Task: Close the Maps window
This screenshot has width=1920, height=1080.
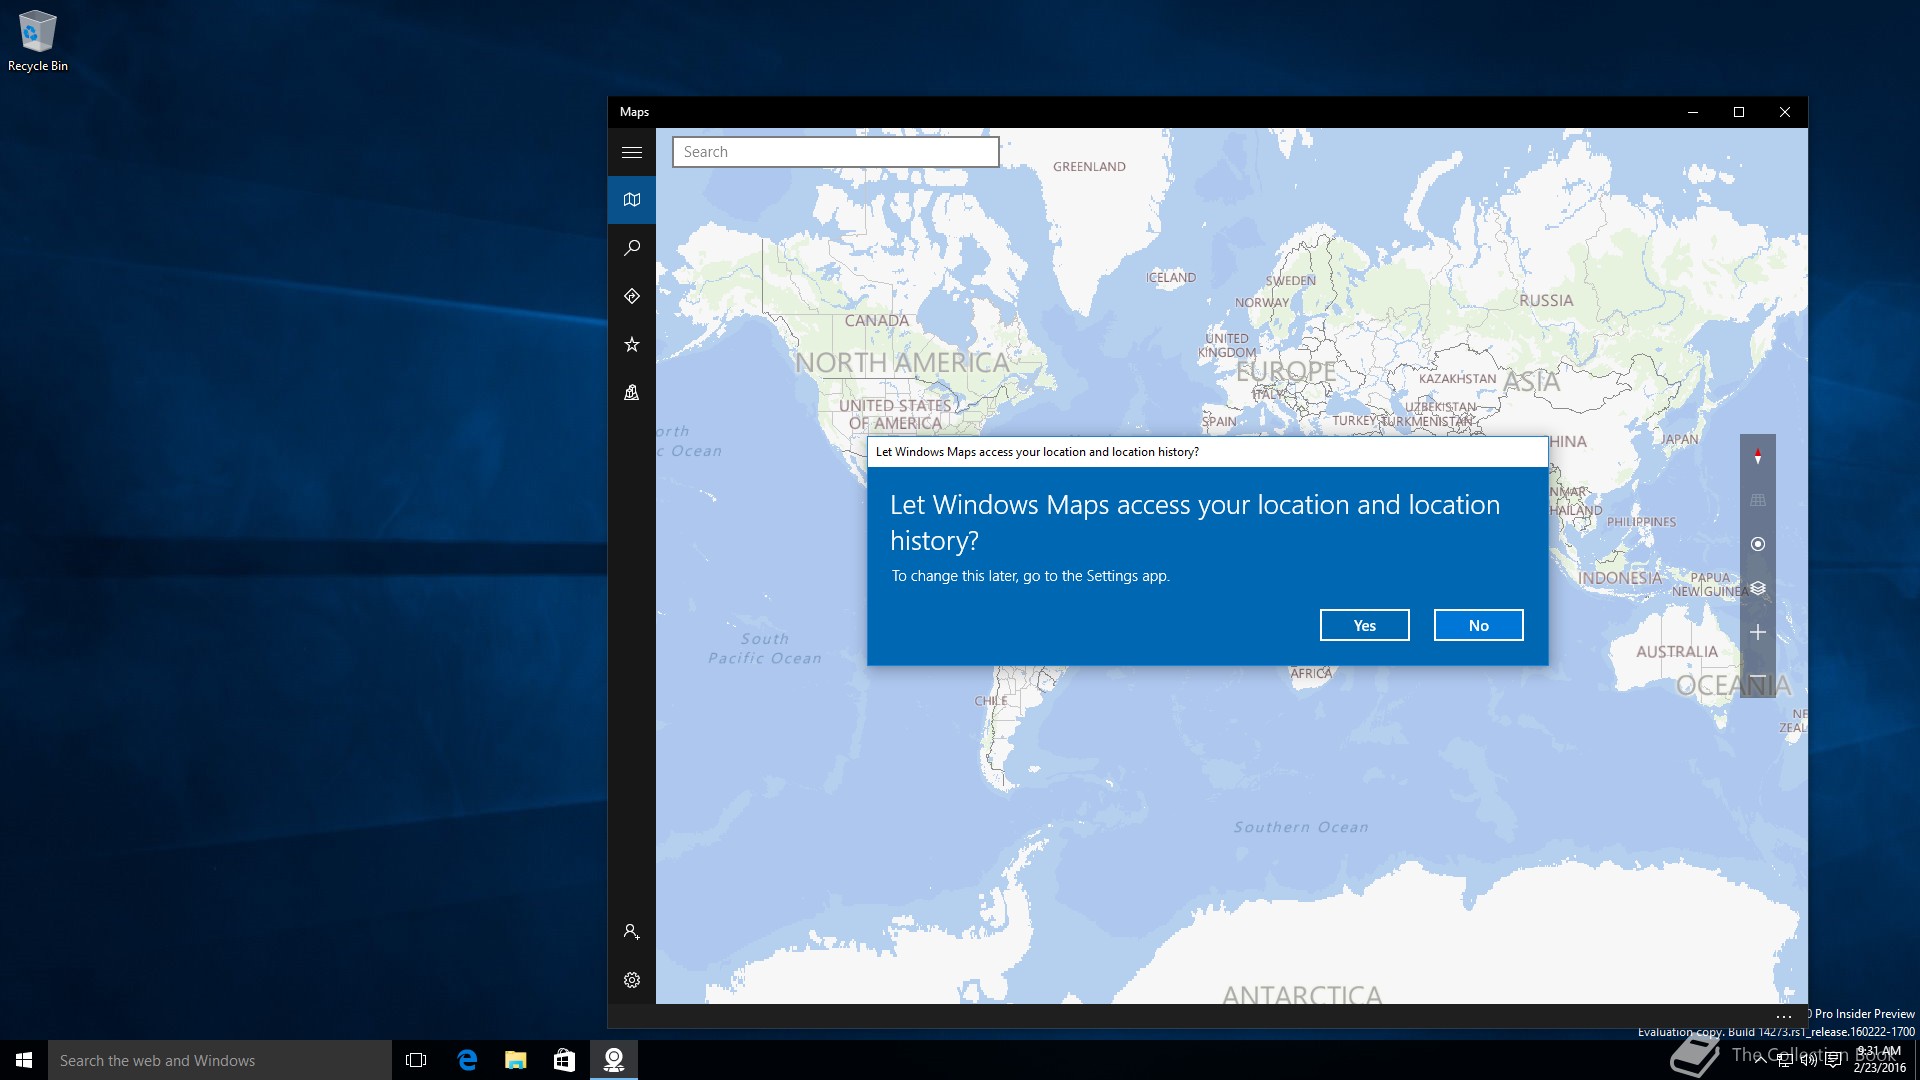Action: tap(1785, 112)
